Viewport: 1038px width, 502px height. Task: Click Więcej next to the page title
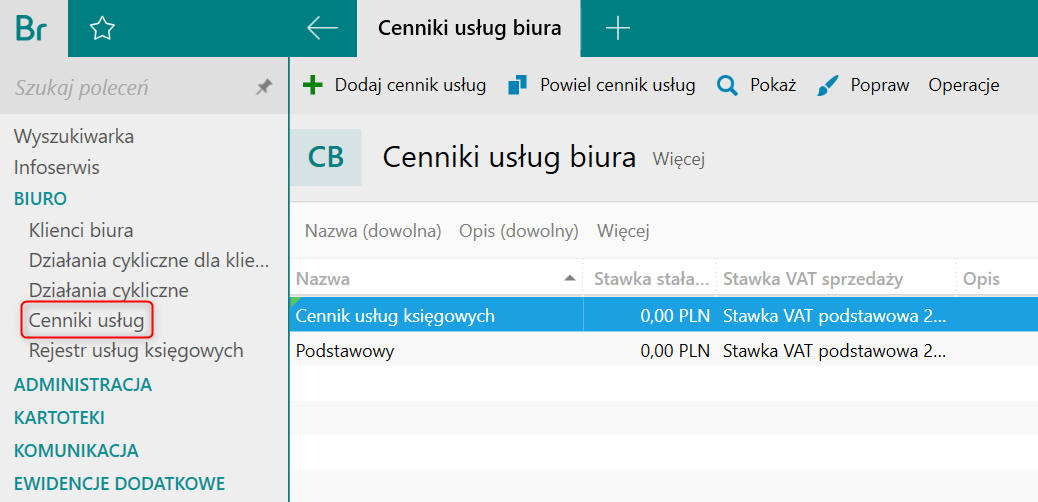click(x=679, y=159)
